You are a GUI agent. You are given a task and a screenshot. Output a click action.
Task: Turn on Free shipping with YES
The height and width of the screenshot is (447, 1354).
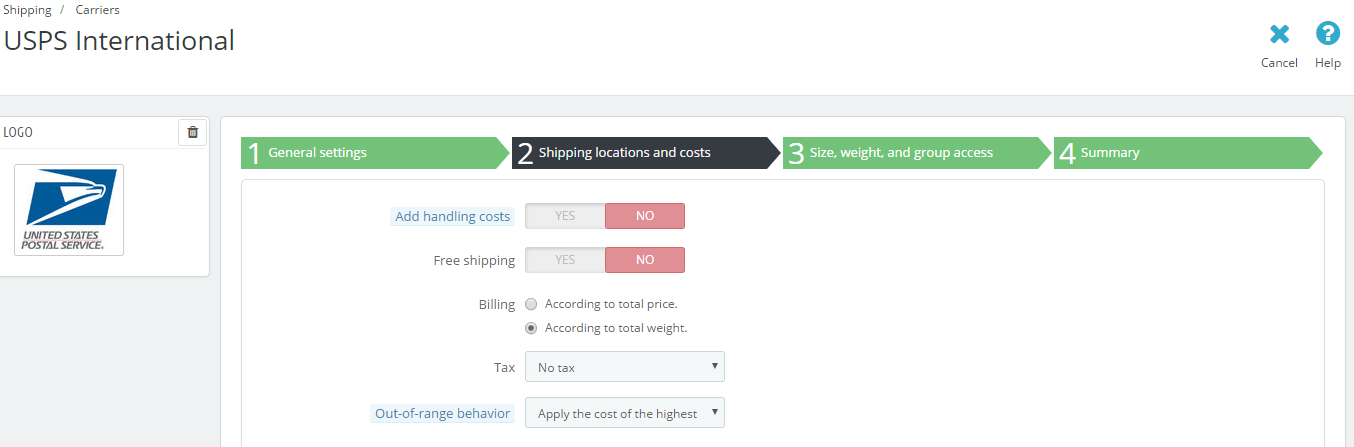(565, 260)
